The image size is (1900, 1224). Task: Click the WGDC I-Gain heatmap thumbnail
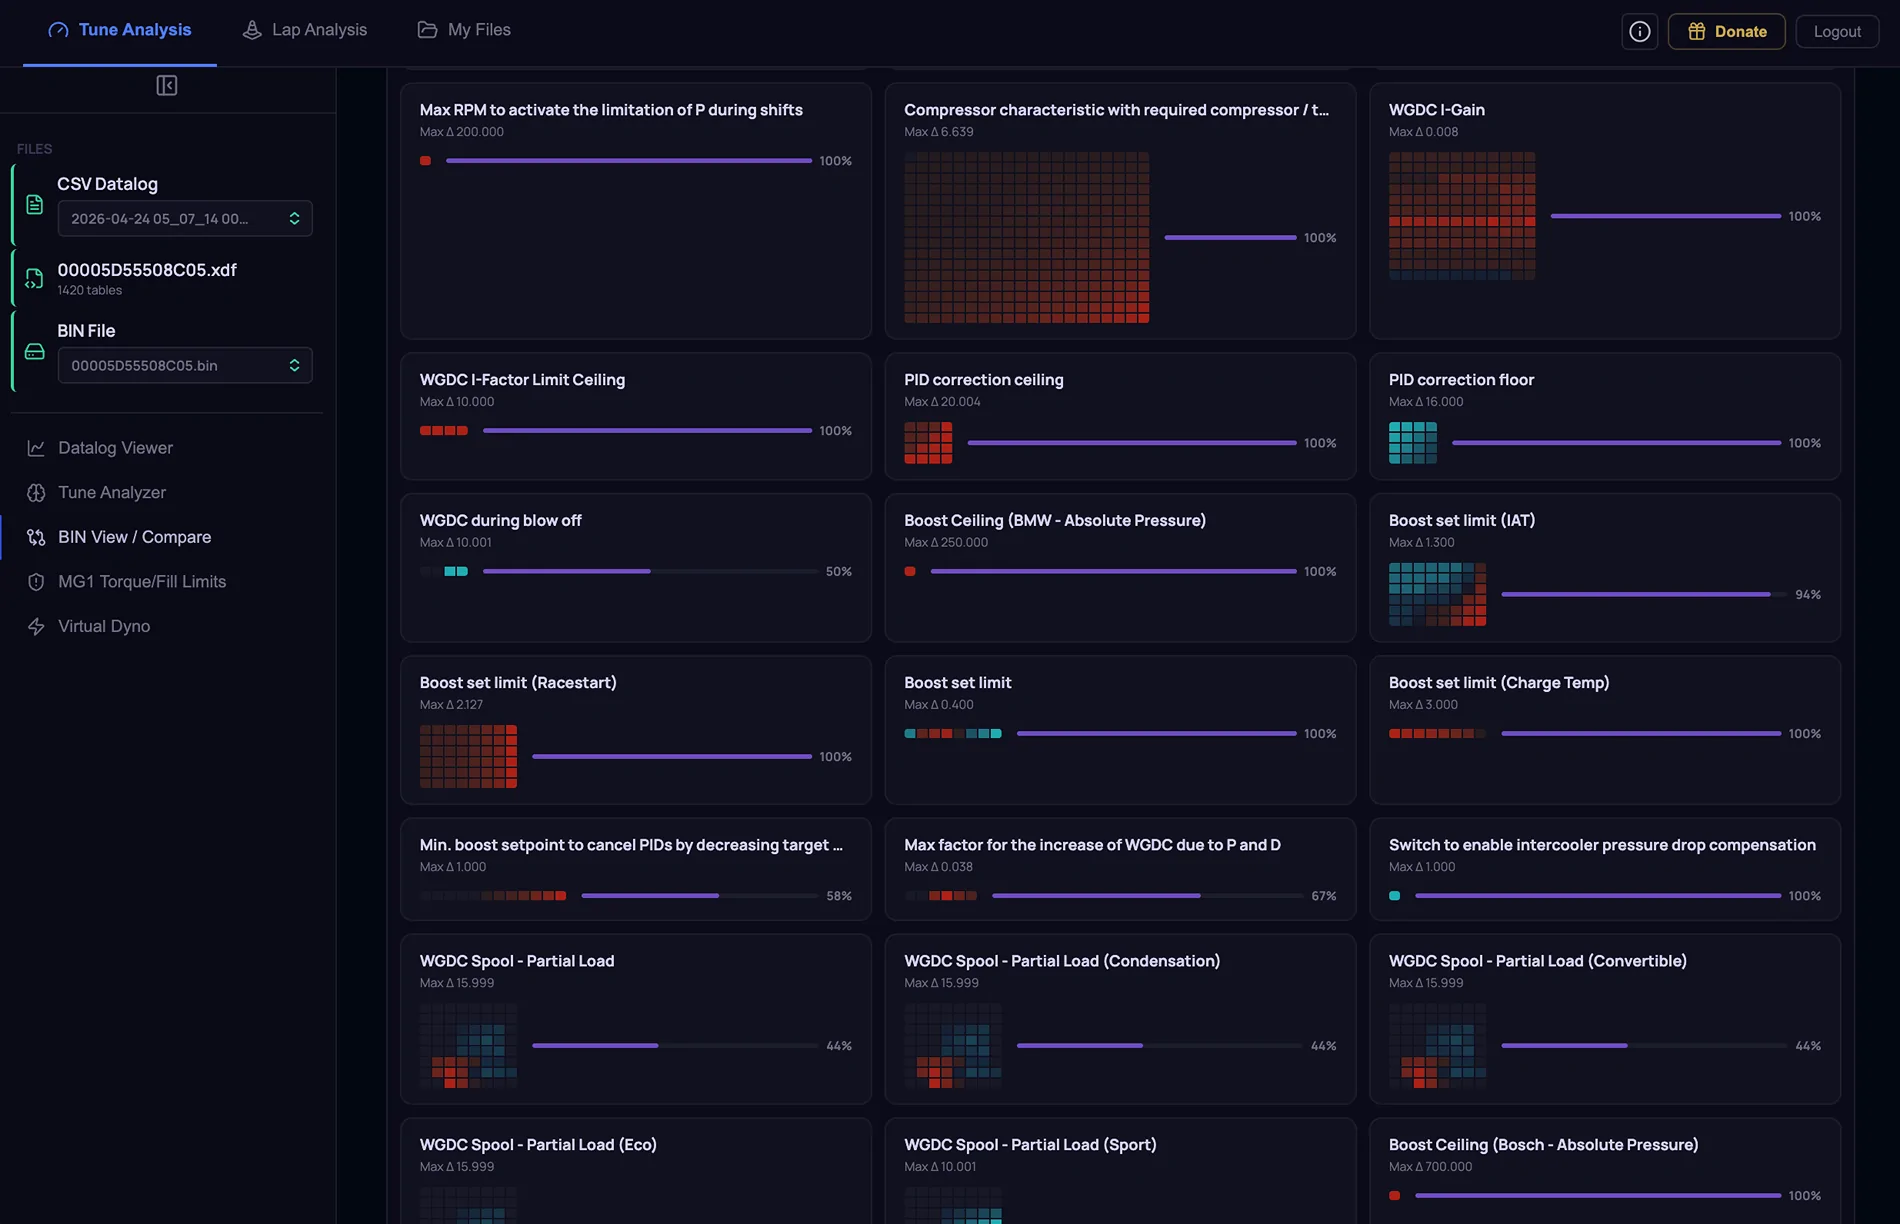[x=1462, y=216]
